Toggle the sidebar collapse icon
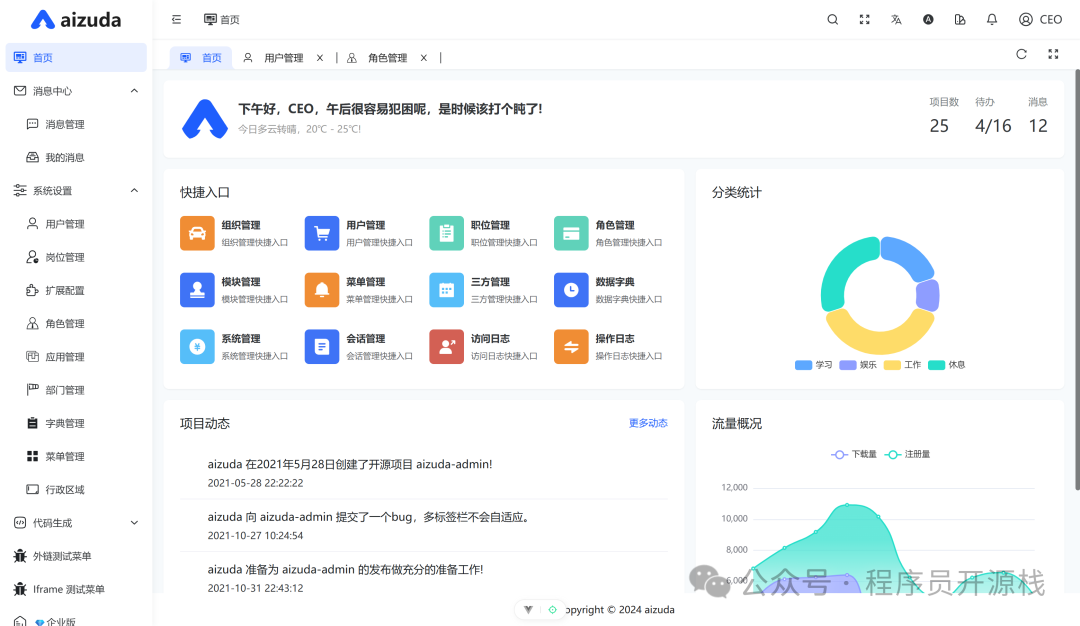Image resolution: width=1080 pixels, height=626 pixels. (176, 19)
